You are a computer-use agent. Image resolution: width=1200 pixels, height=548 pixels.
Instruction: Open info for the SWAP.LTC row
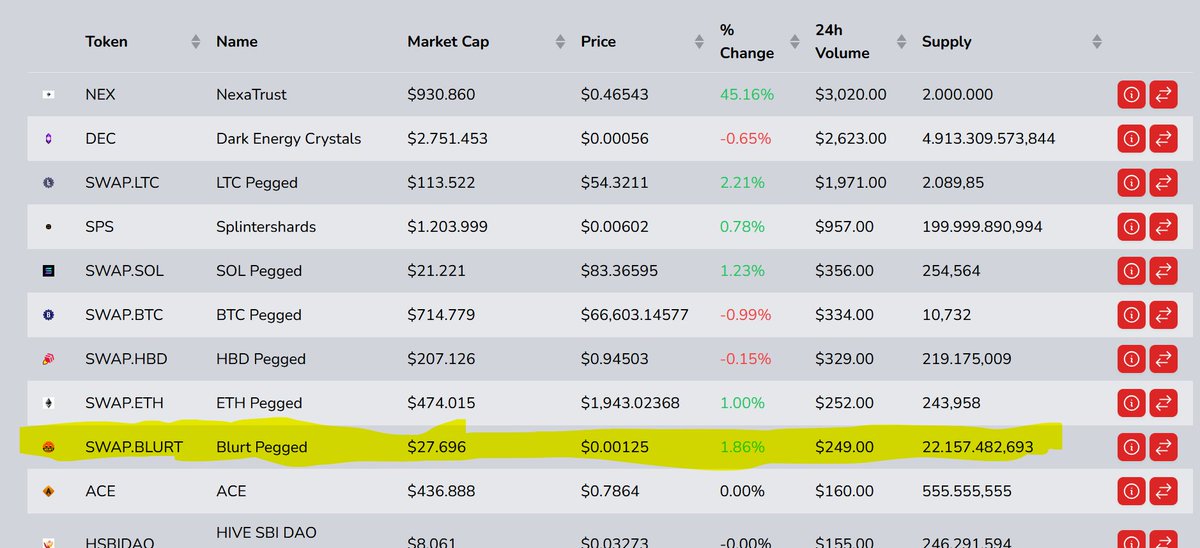click(x=1132, y=183)
